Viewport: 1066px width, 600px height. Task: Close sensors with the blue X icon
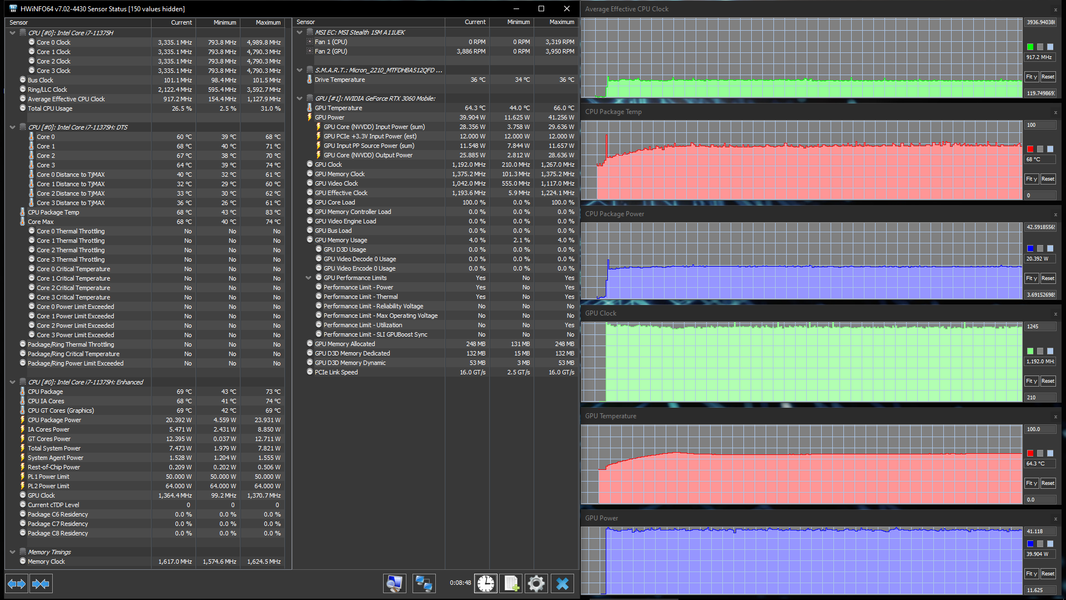(x=562, y=583)
